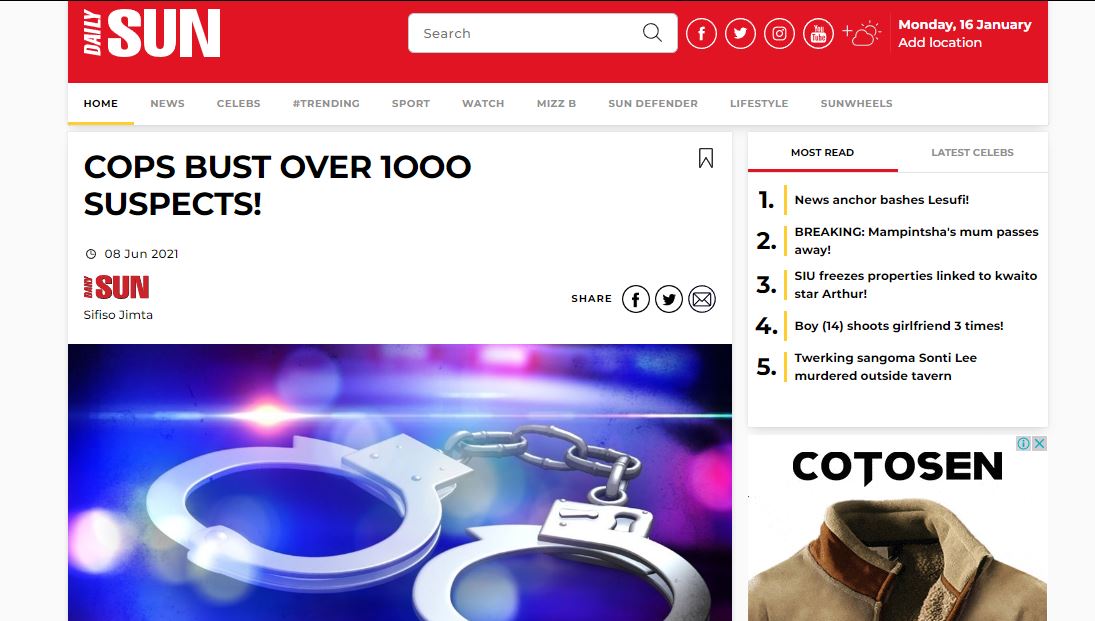Screen dimensions: 1095x621
Task: Share article via email envelope icon
Action: point(702,299)
